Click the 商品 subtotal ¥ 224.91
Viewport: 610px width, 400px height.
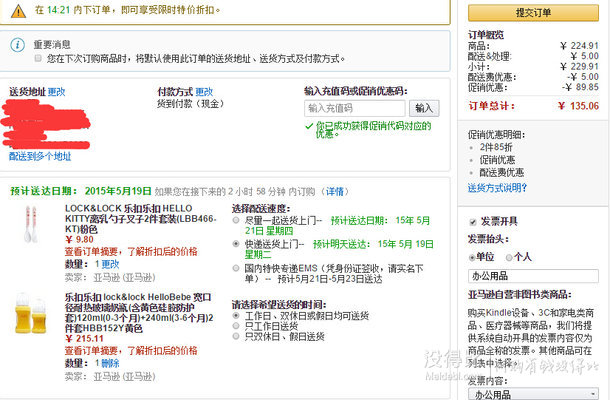click(x=579, y=46)
